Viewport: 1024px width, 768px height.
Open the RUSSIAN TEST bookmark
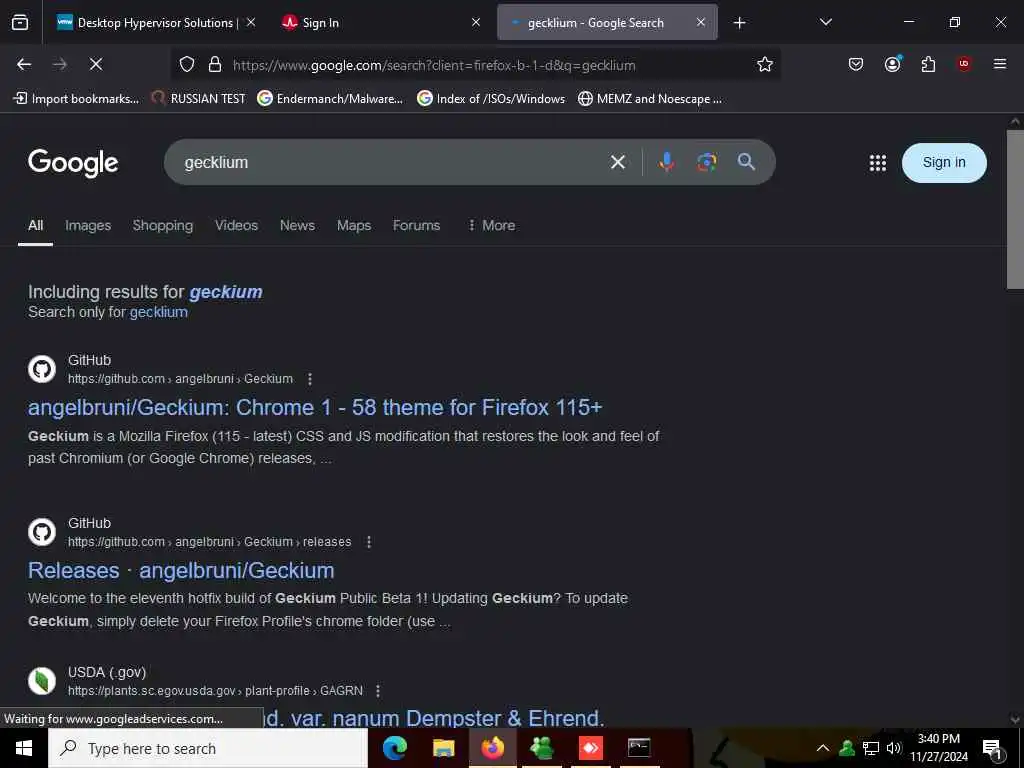click(199, 99)
